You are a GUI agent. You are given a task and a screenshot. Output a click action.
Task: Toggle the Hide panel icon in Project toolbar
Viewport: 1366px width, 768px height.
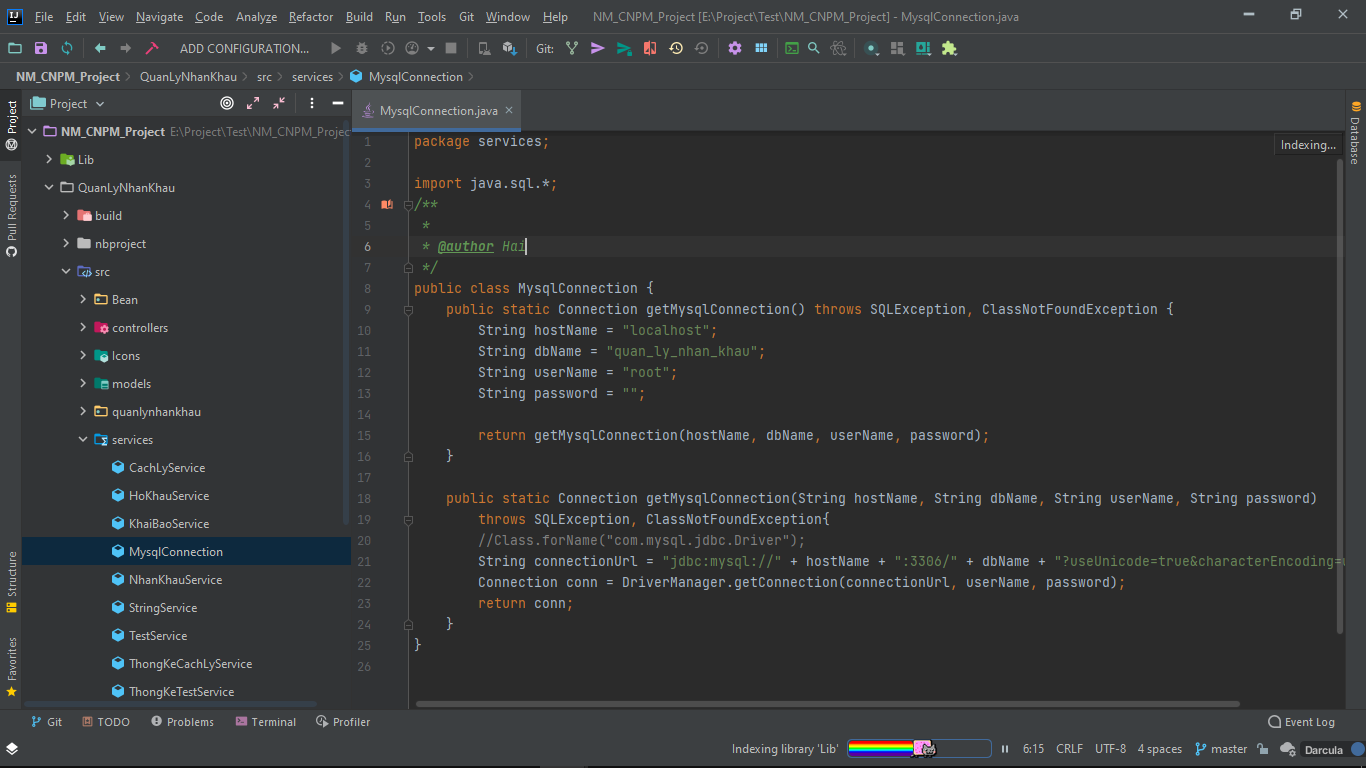pos(337,103)
